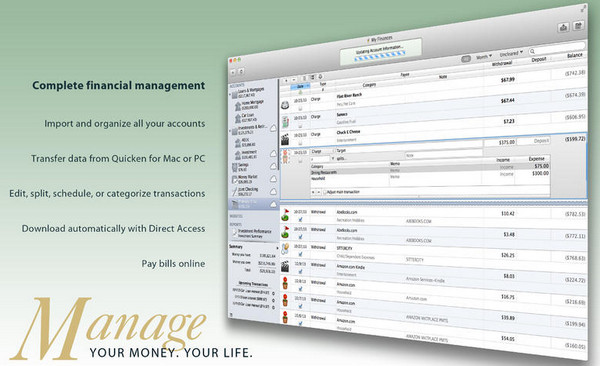Click the golf flag icon on $3.48 AbeBooks row

point(285,232)
